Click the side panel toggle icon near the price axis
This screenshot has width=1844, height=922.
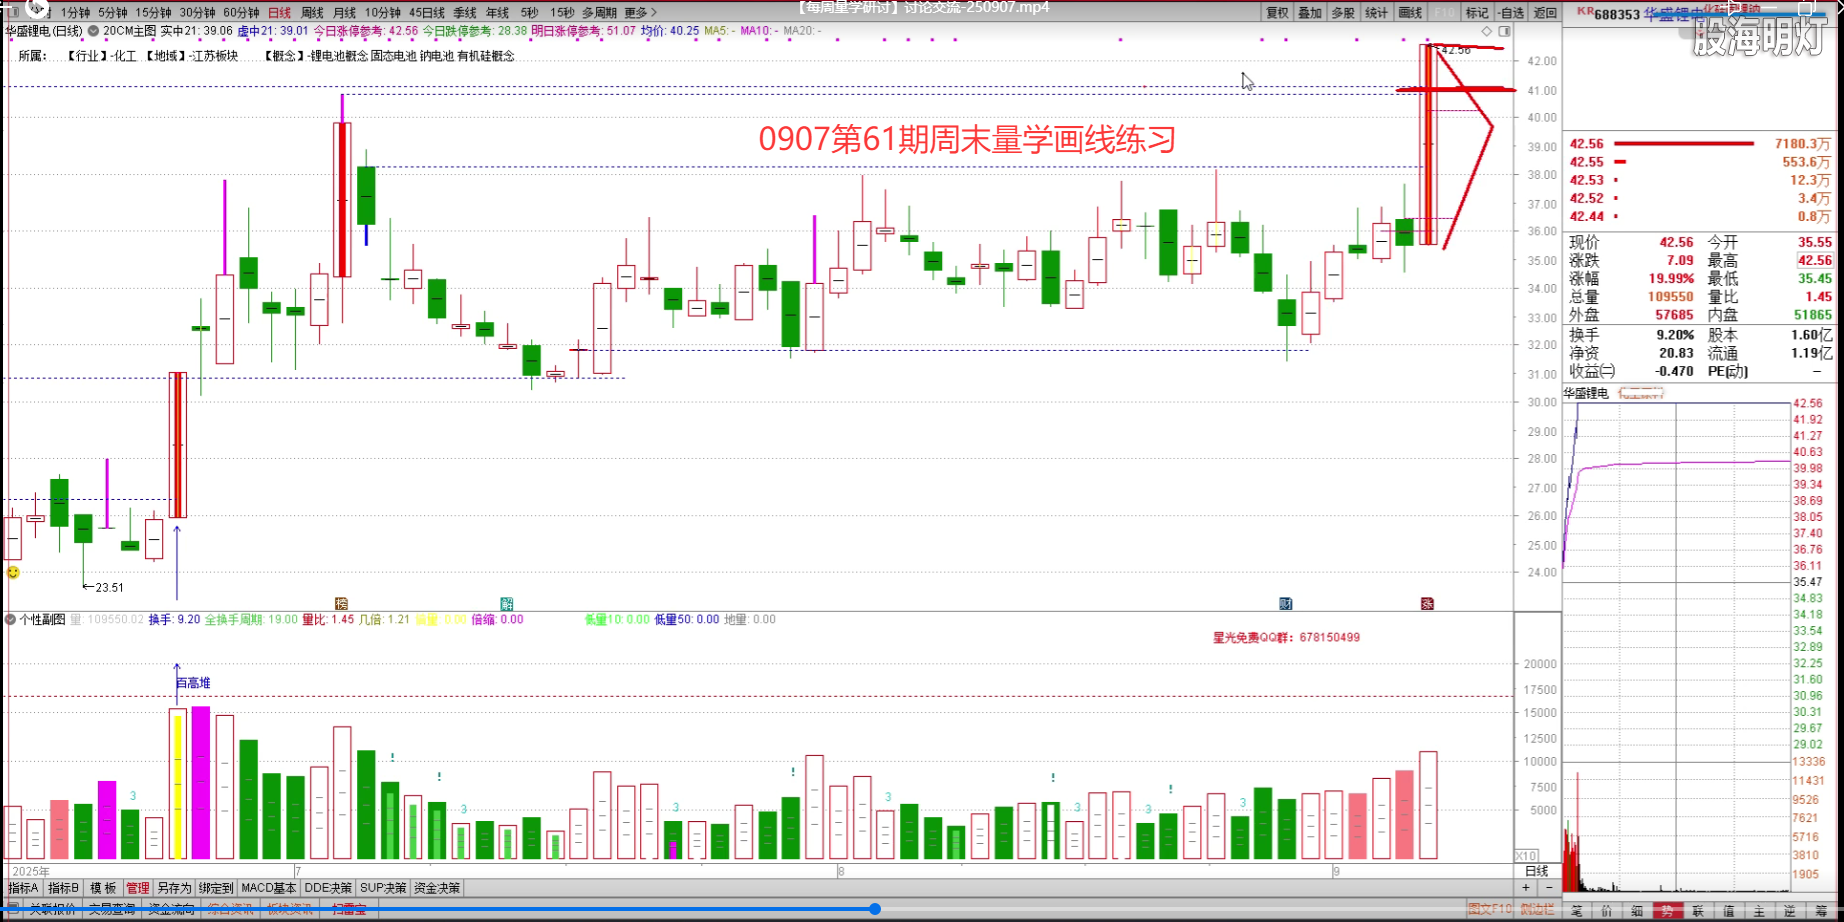pyautogui.click(x=1504, y=31)
